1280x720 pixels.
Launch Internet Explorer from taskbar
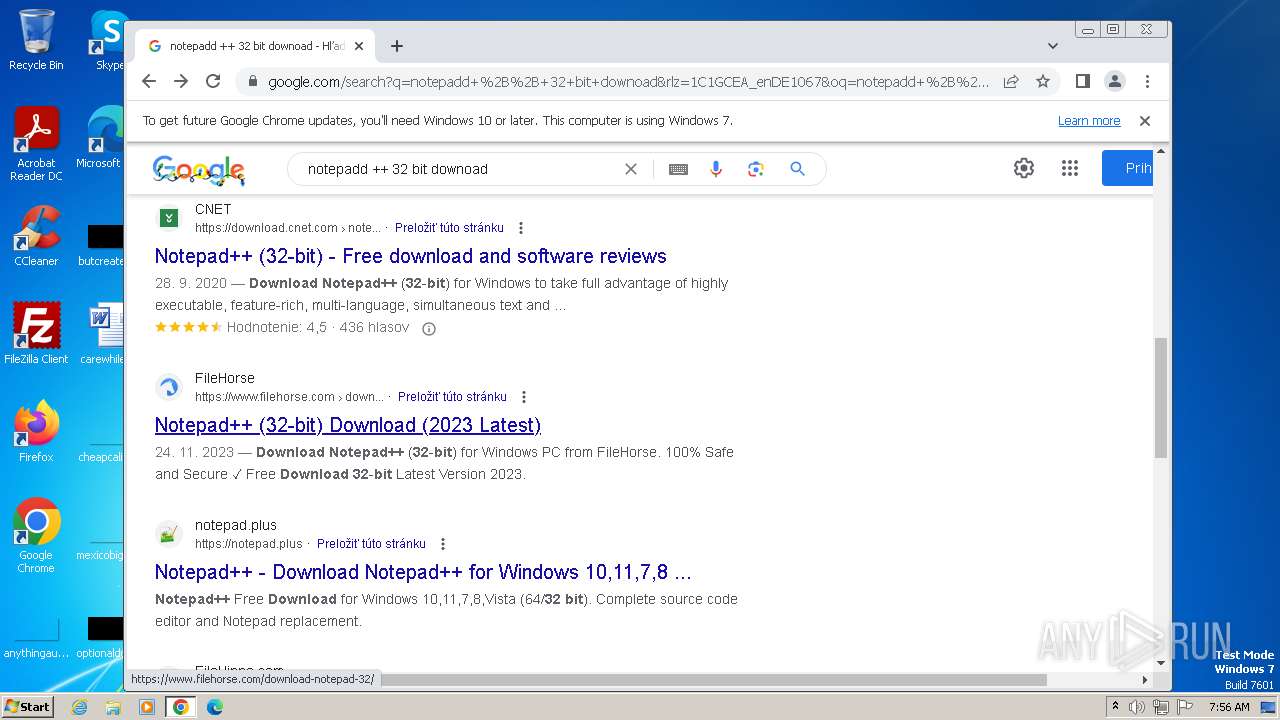click(x=80, y=707)
